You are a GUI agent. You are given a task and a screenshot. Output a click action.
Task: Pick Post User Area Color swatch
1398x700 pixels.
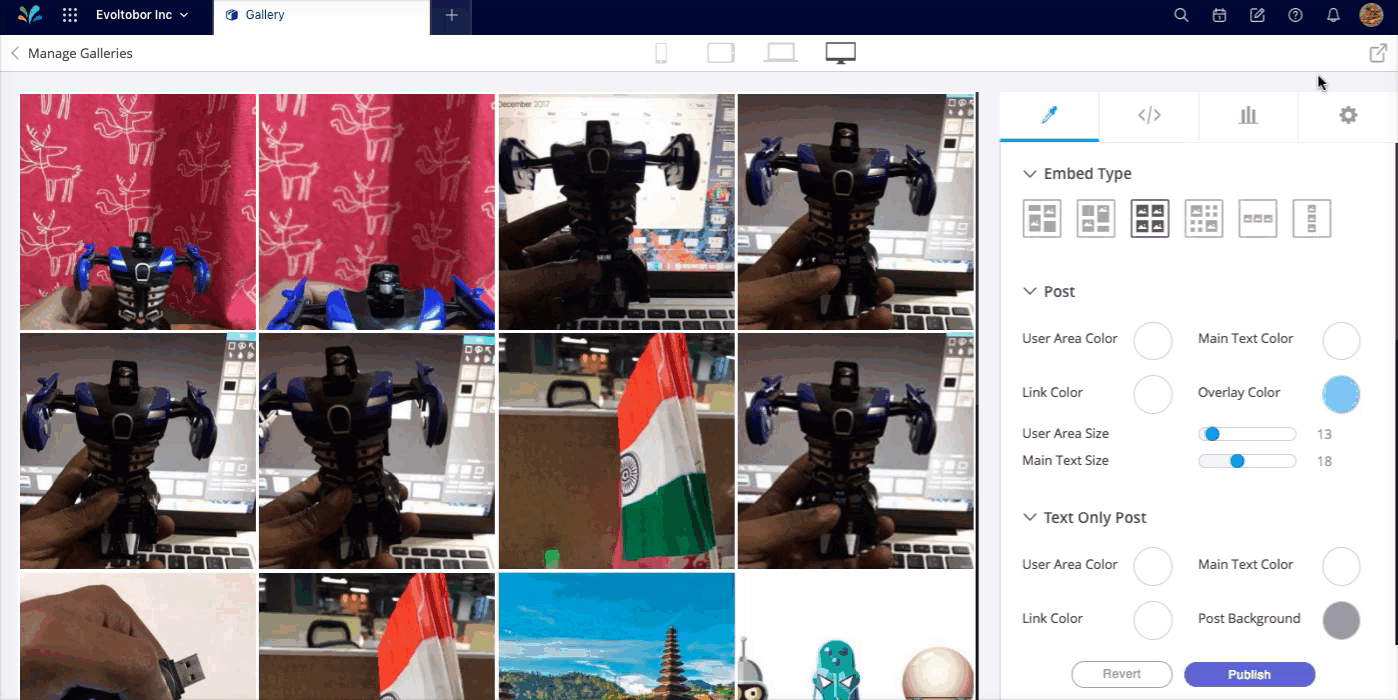1153,340
